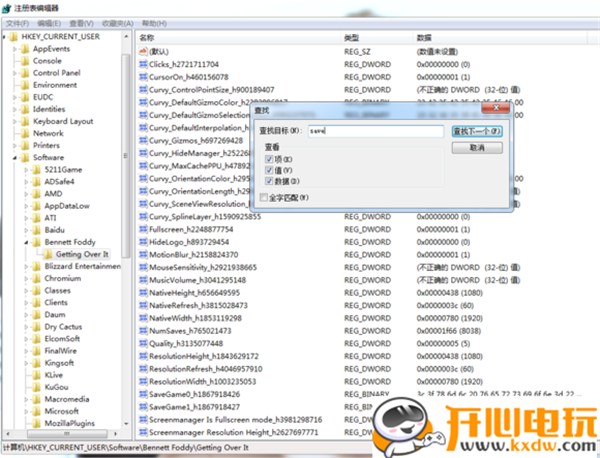
Task: Sort by the 类型 column header
Action: (x=377, y=37)
